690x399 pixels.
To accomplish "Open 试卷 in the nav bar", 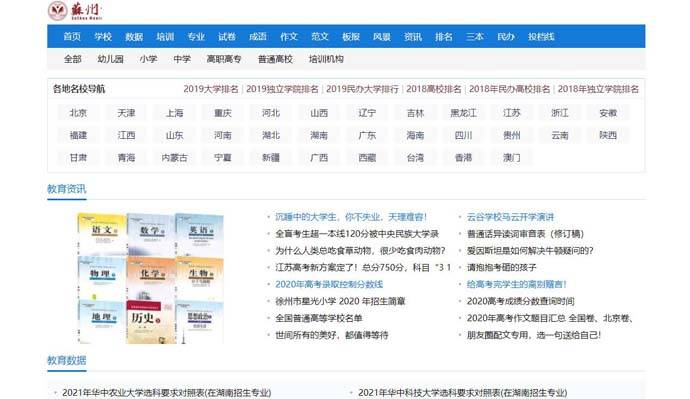I will [x=227, y=37].
